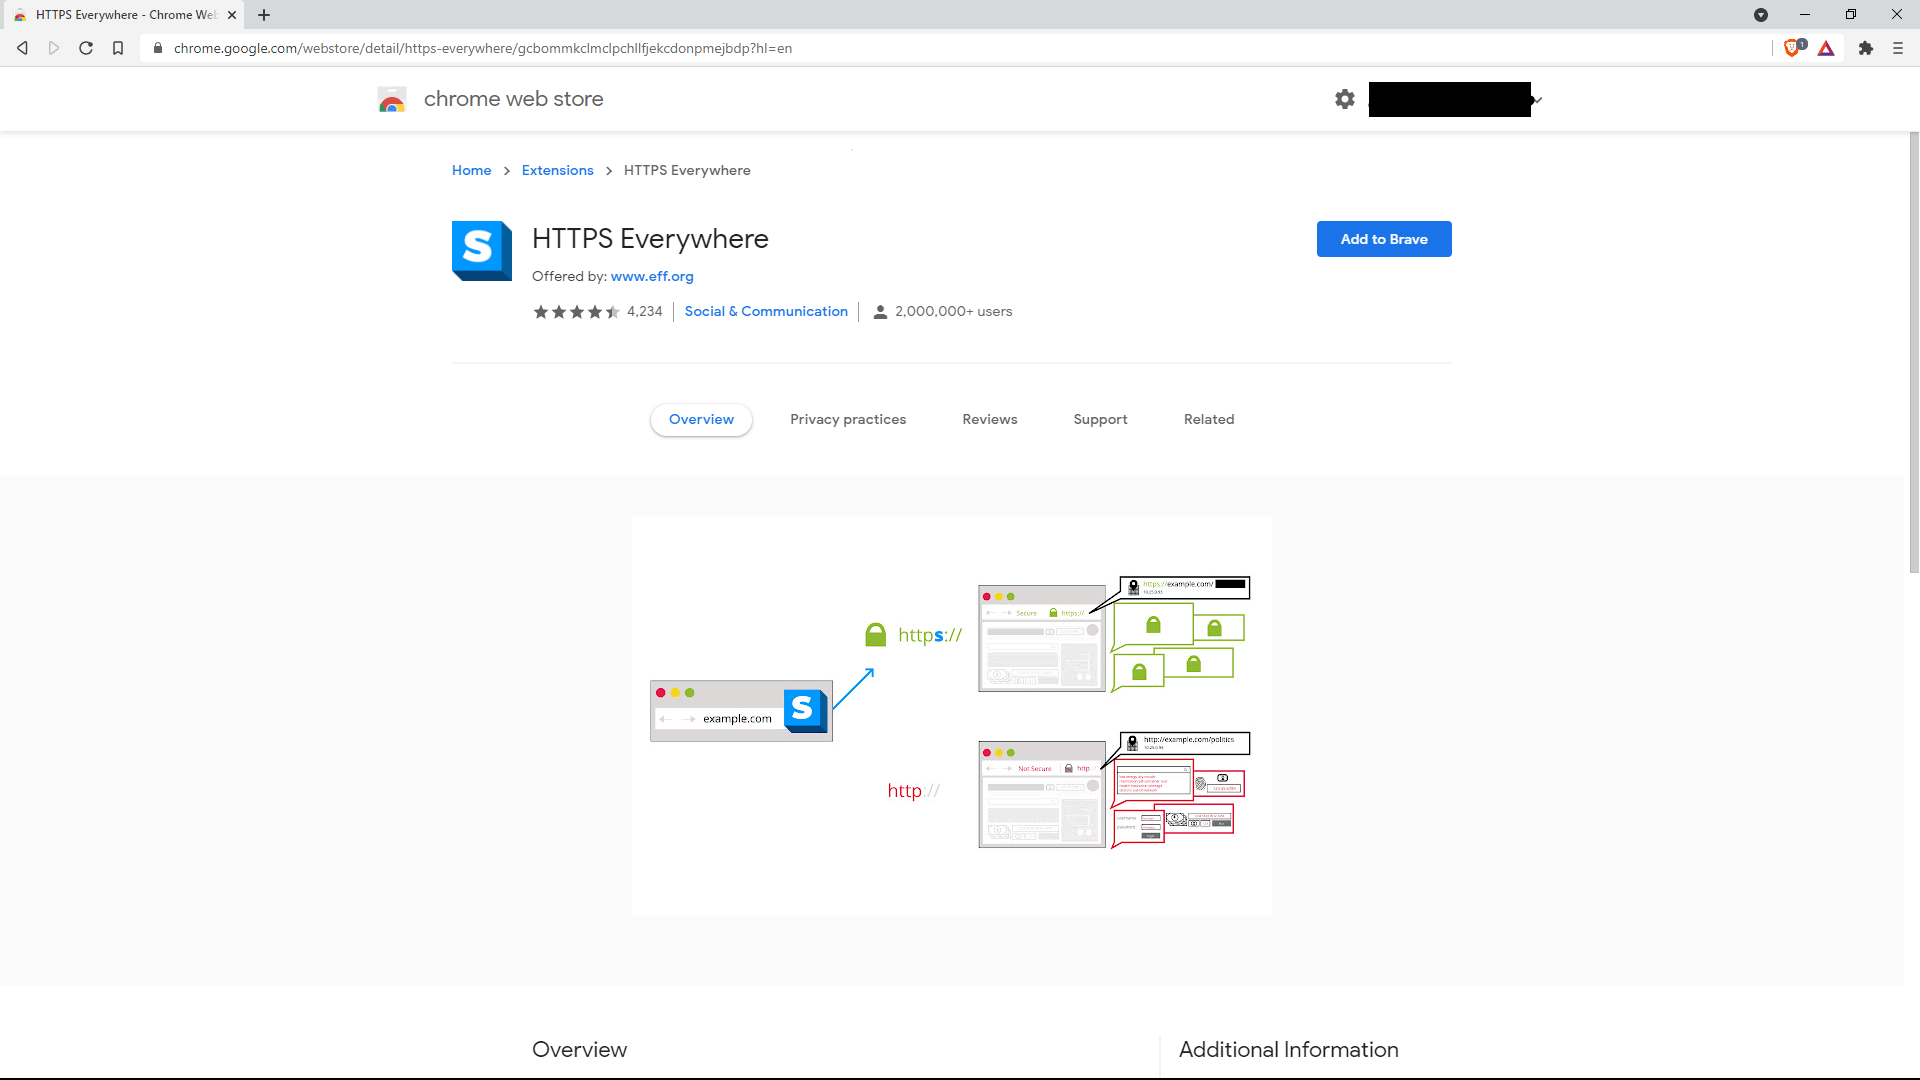Bookmark this page with the bookmark icon
This screenshot has width=1920, height=1080.
(118, 48)
